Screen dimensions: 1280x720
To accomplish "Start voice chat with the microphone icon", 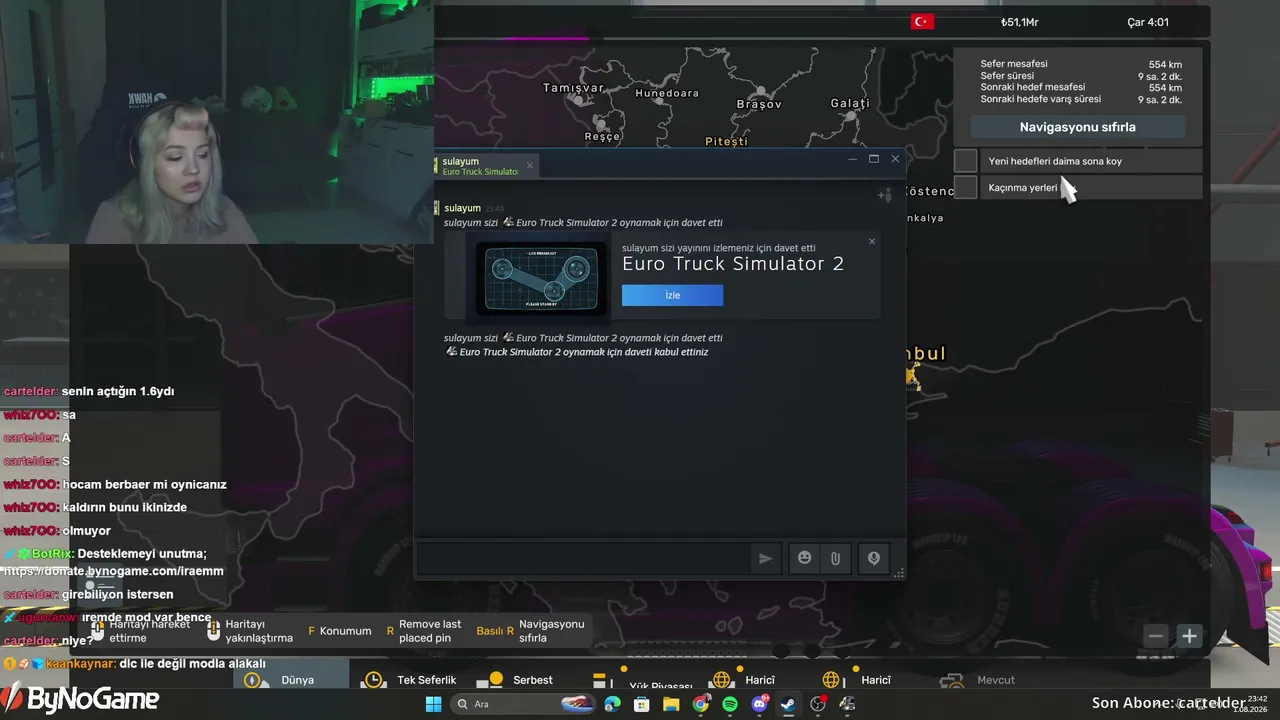I will pyautogui.click(x=873, y=559).
